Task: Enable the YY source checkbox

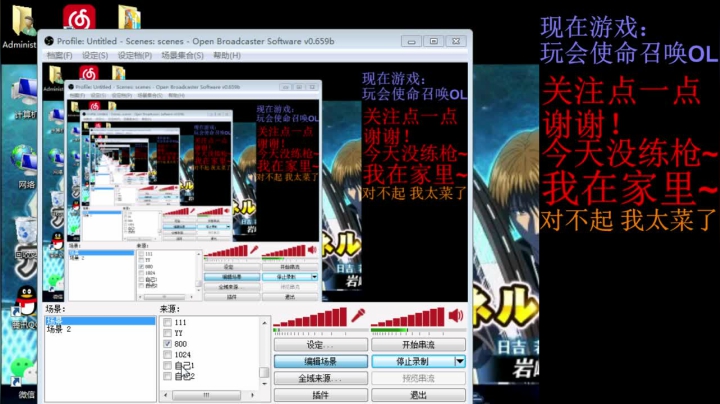Action: coord(168,333)
